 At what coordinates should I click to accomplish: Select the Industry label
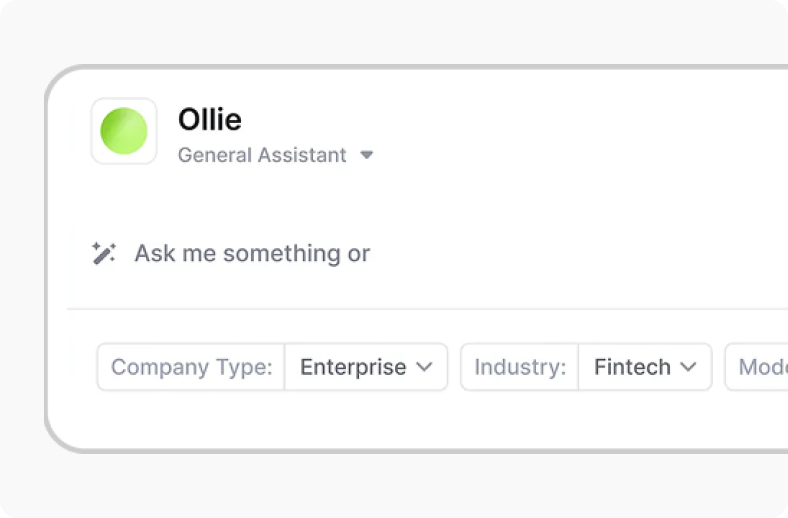[520, 367]
